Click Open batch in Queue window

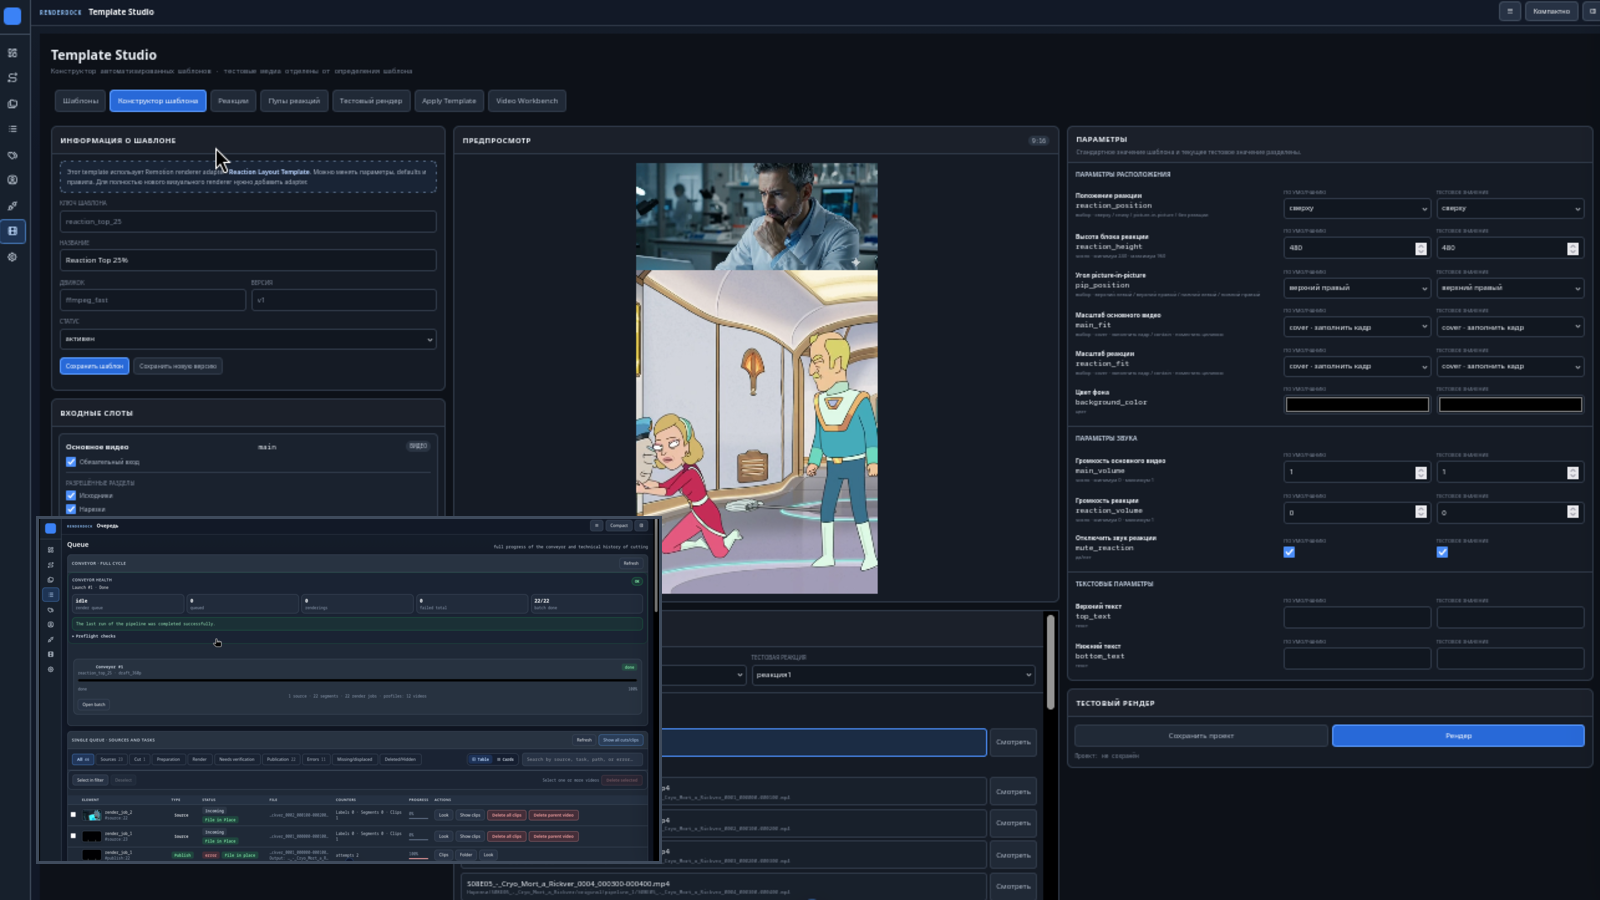(x=94, y=704)
